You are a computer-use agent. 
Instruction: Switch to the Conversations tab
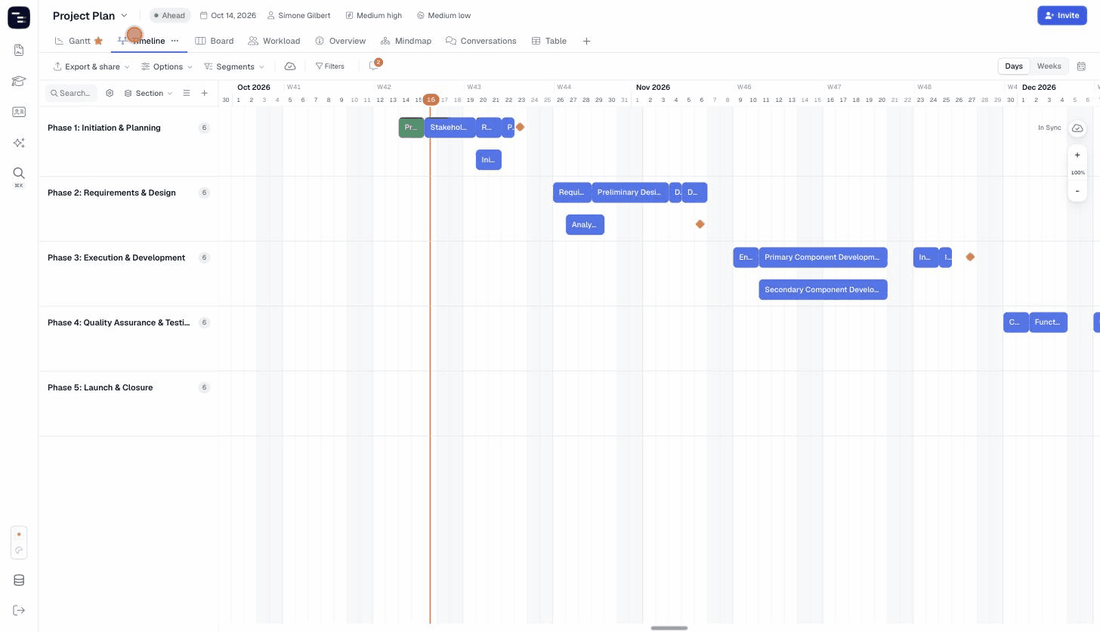click(481, 41)
